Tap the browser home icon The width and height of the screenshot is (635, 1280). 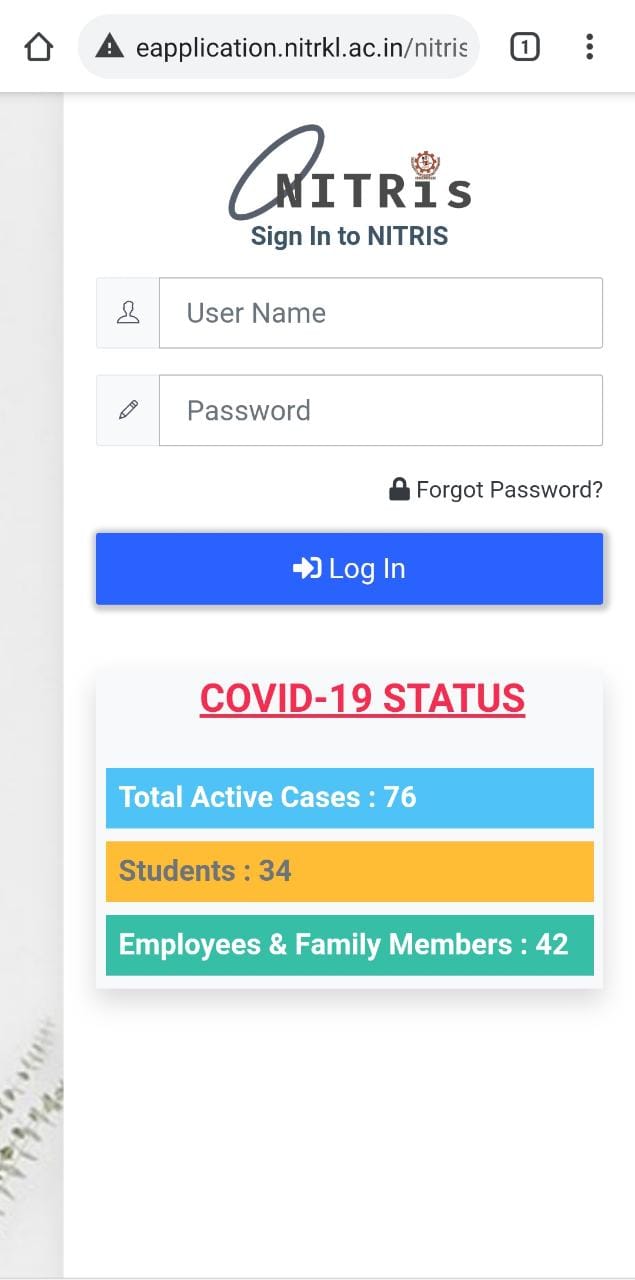38,47
